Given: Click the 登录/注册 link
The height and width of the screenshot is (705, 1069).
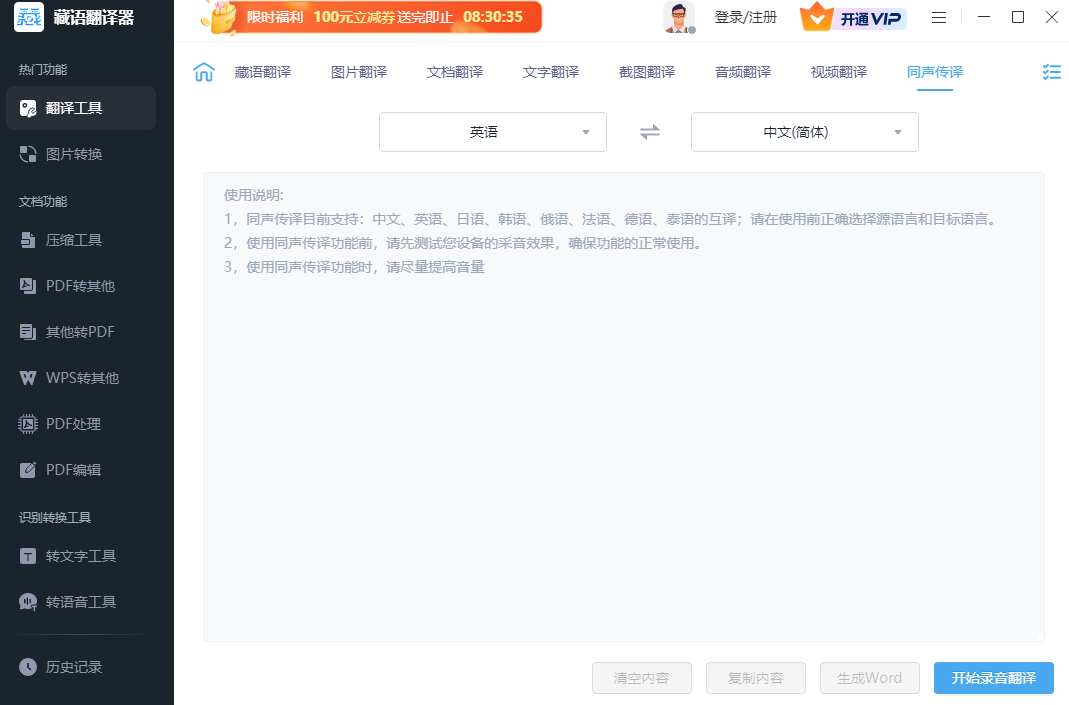Looking at the screenshot, I should (x=745, y=17).
